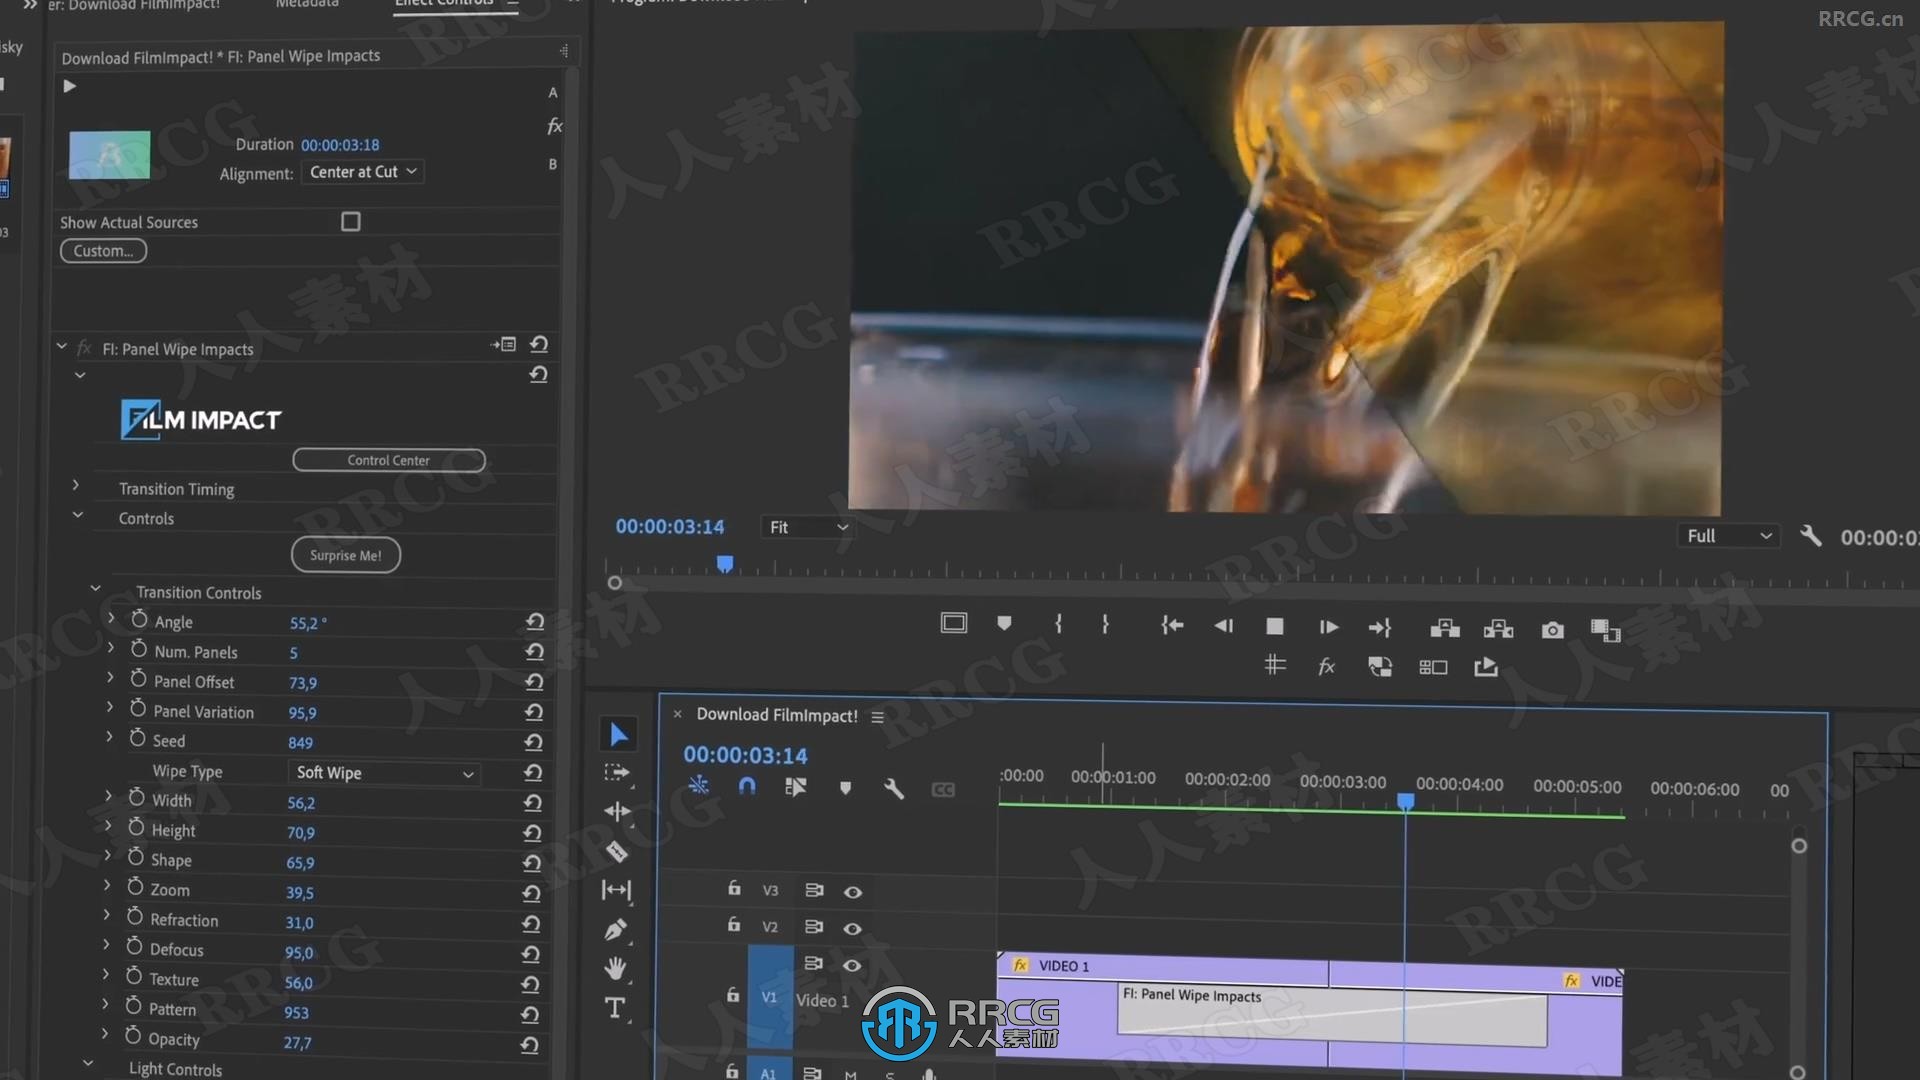Screen dimensions: 1920x1080
Task: Click the Film Impact Control Center button
Action: (386, 460)
